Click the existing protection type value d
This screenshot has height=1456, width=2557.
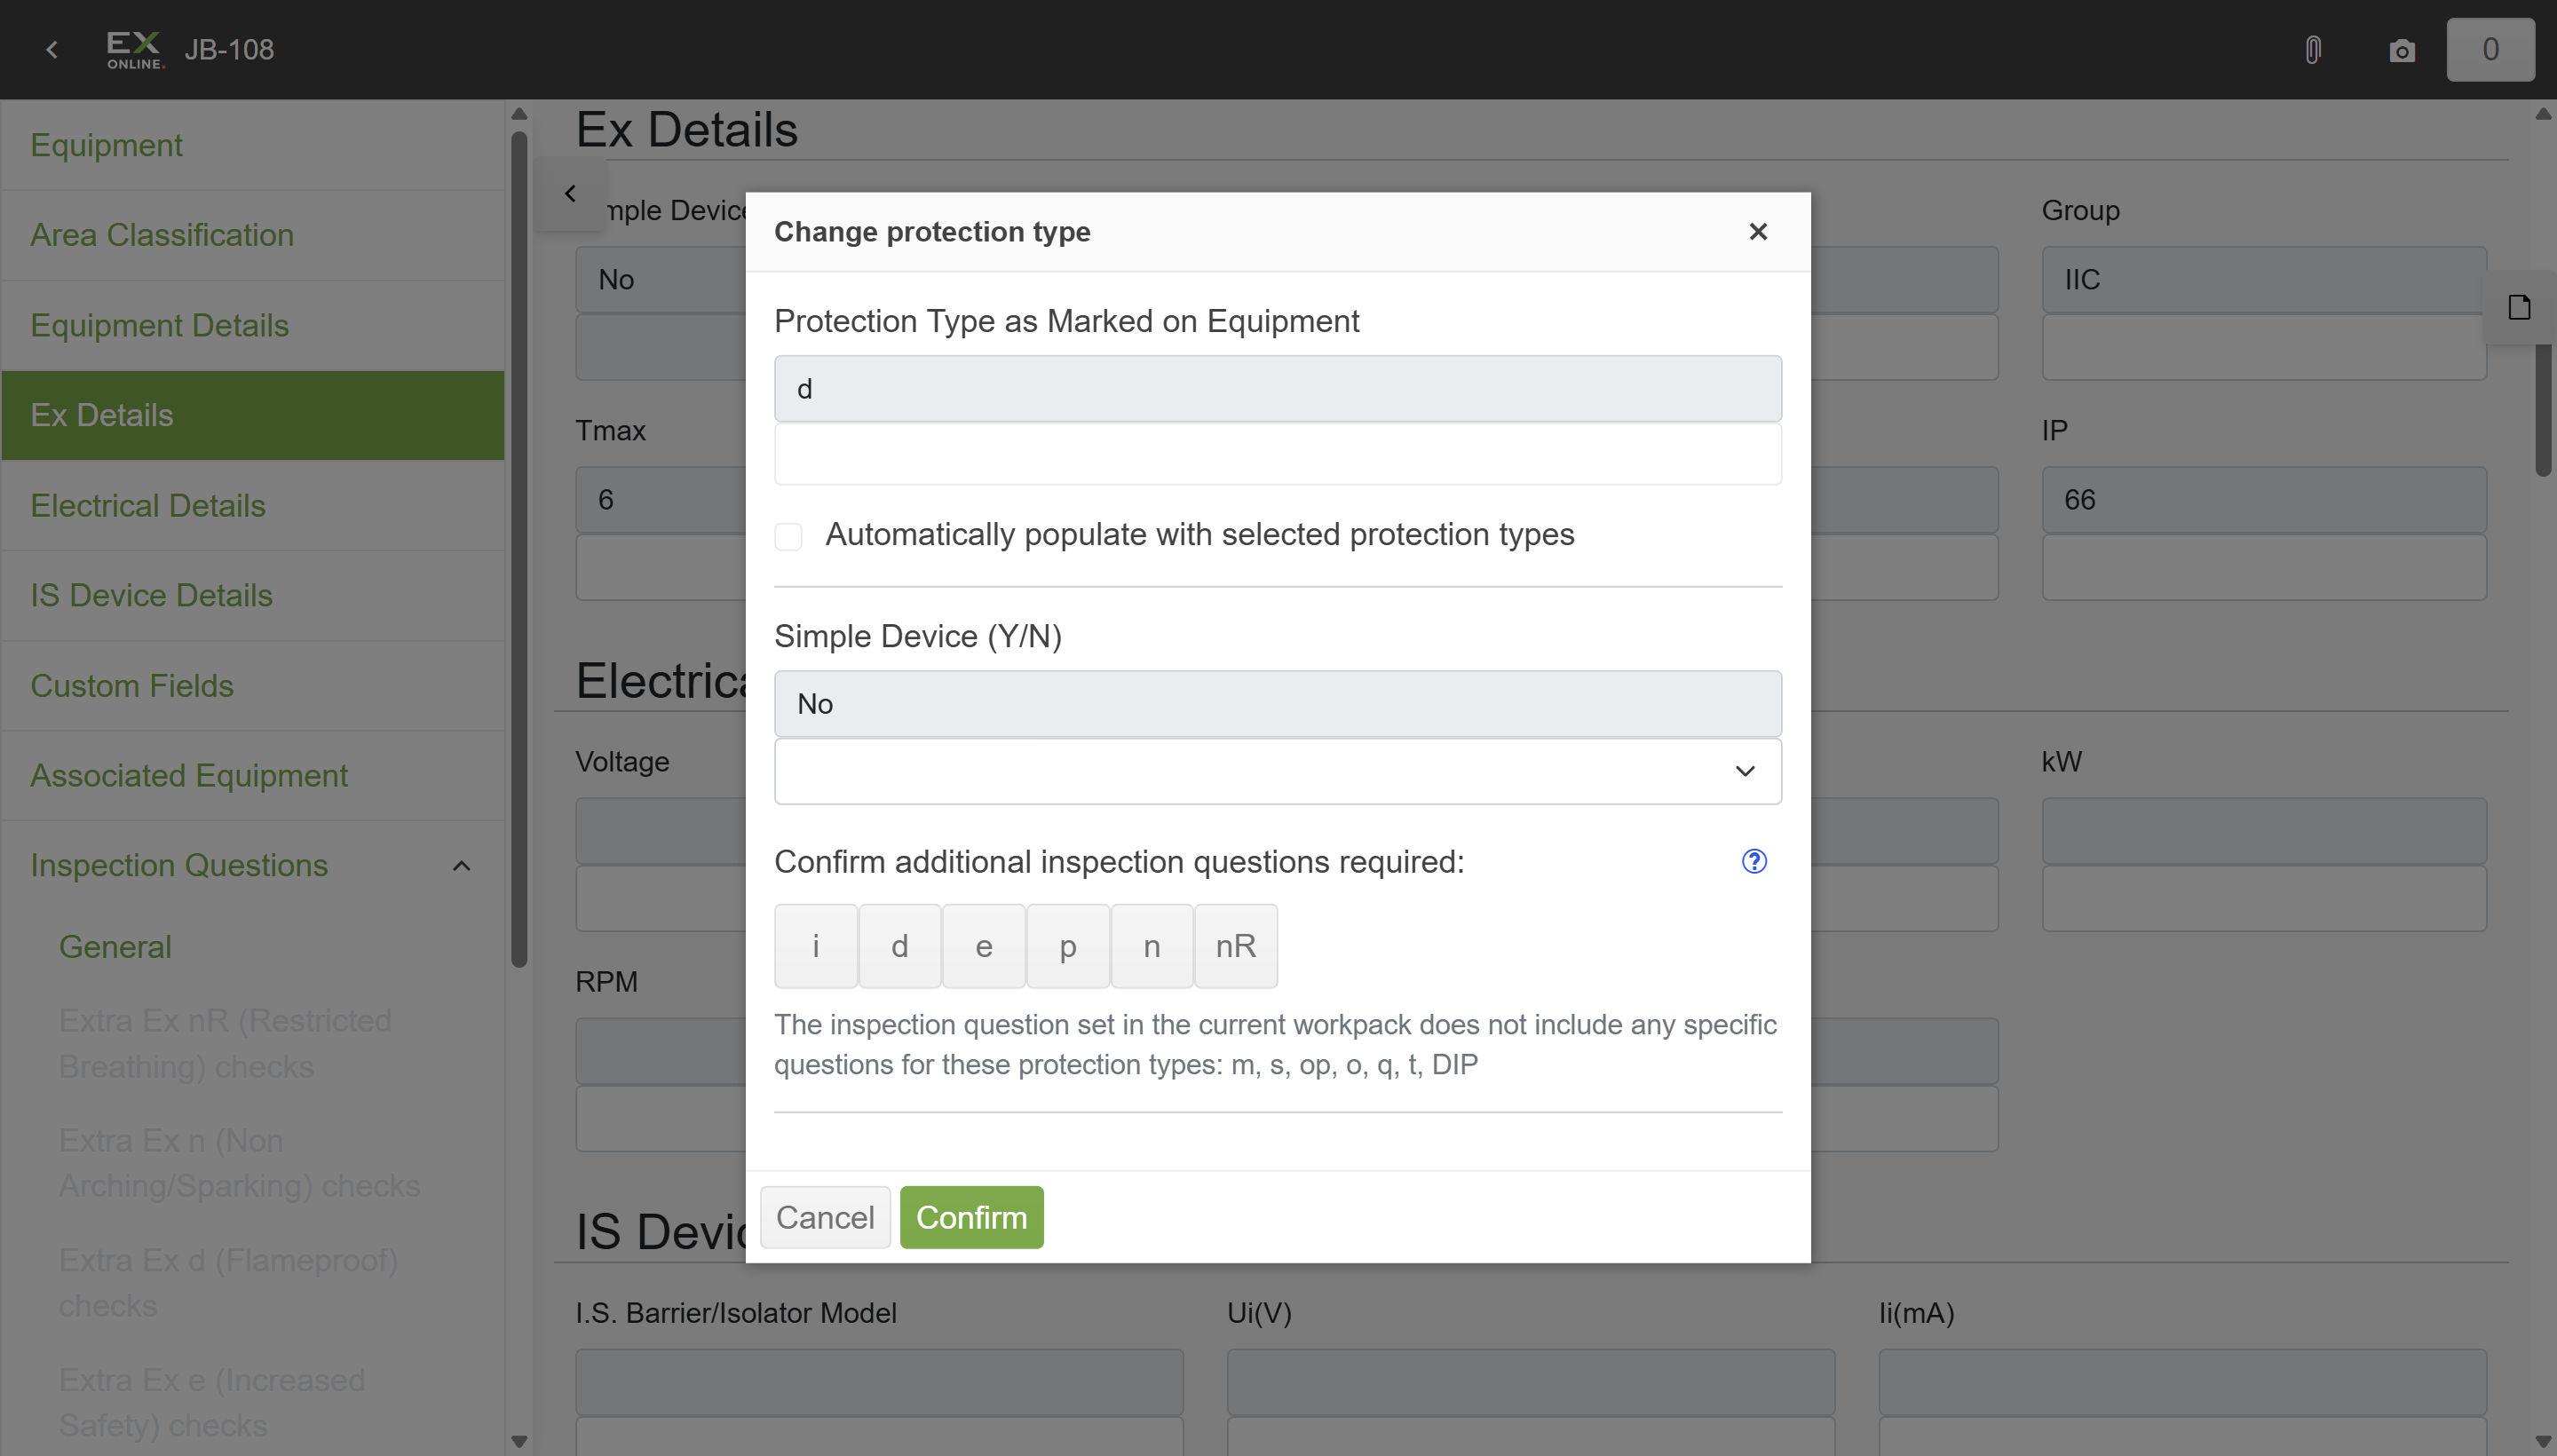pyautogui.click(x=1278, y=389)
